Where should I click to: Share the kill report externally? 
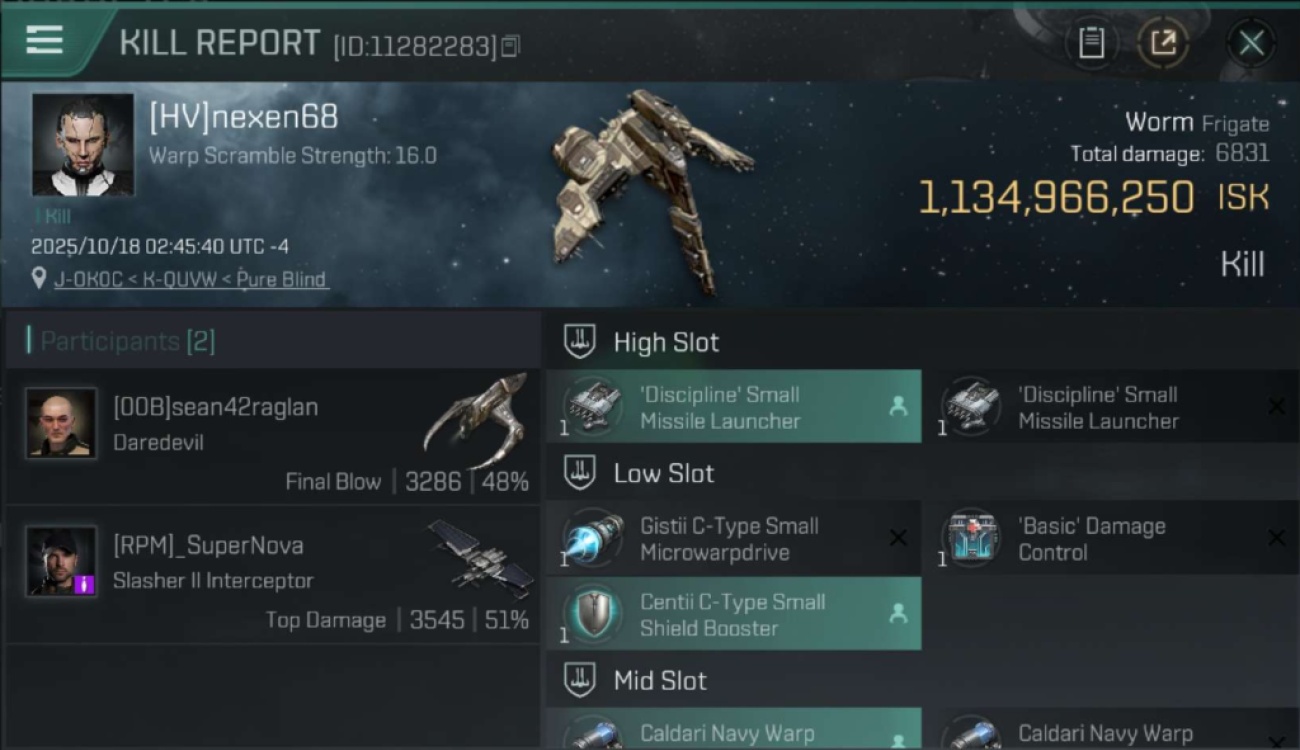point(1163,43)
